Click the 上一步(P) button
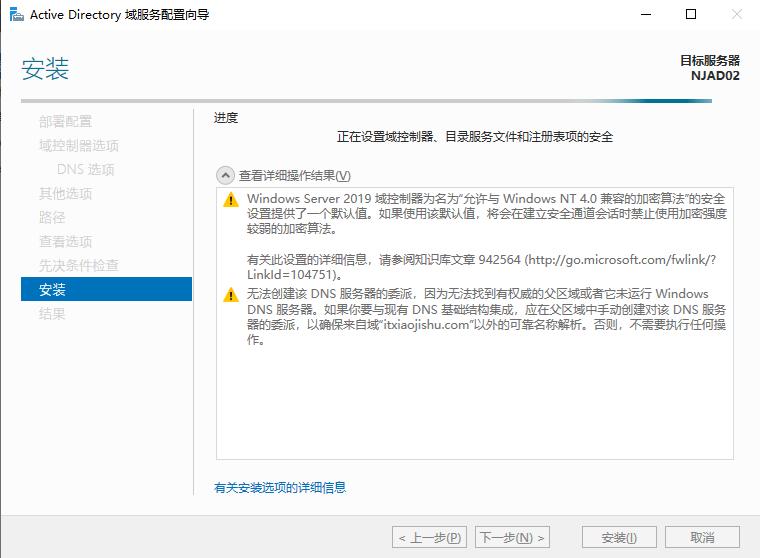 coord(429,537)
